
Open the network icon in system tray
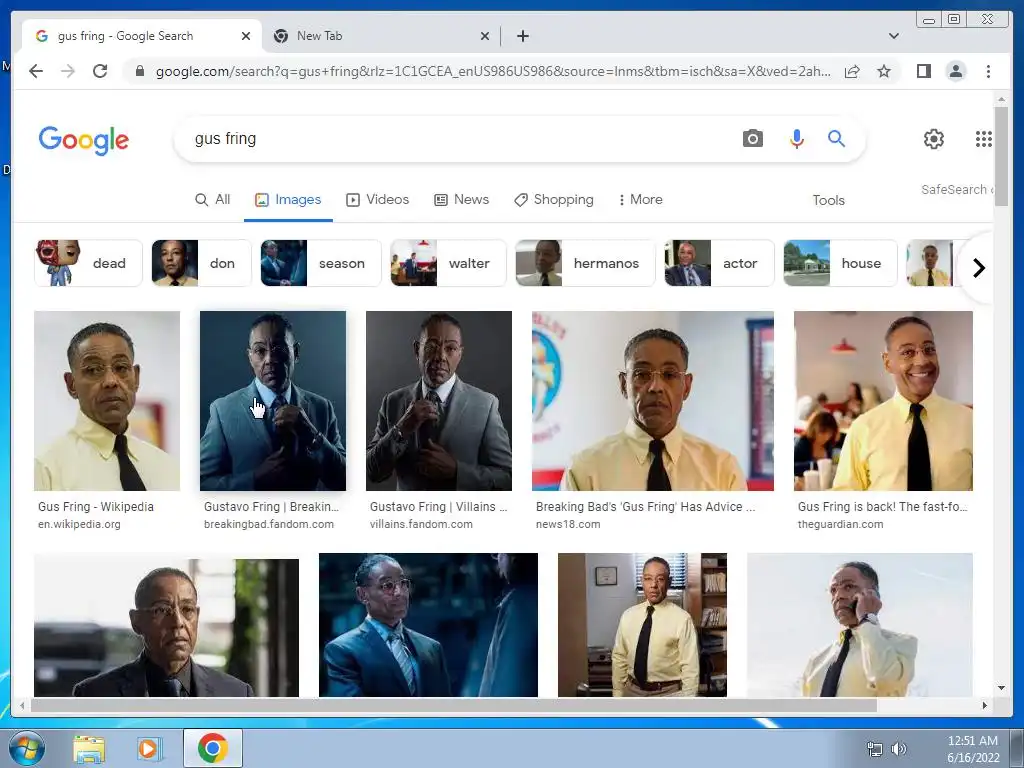pyautogui.click(x=874, y=749)
